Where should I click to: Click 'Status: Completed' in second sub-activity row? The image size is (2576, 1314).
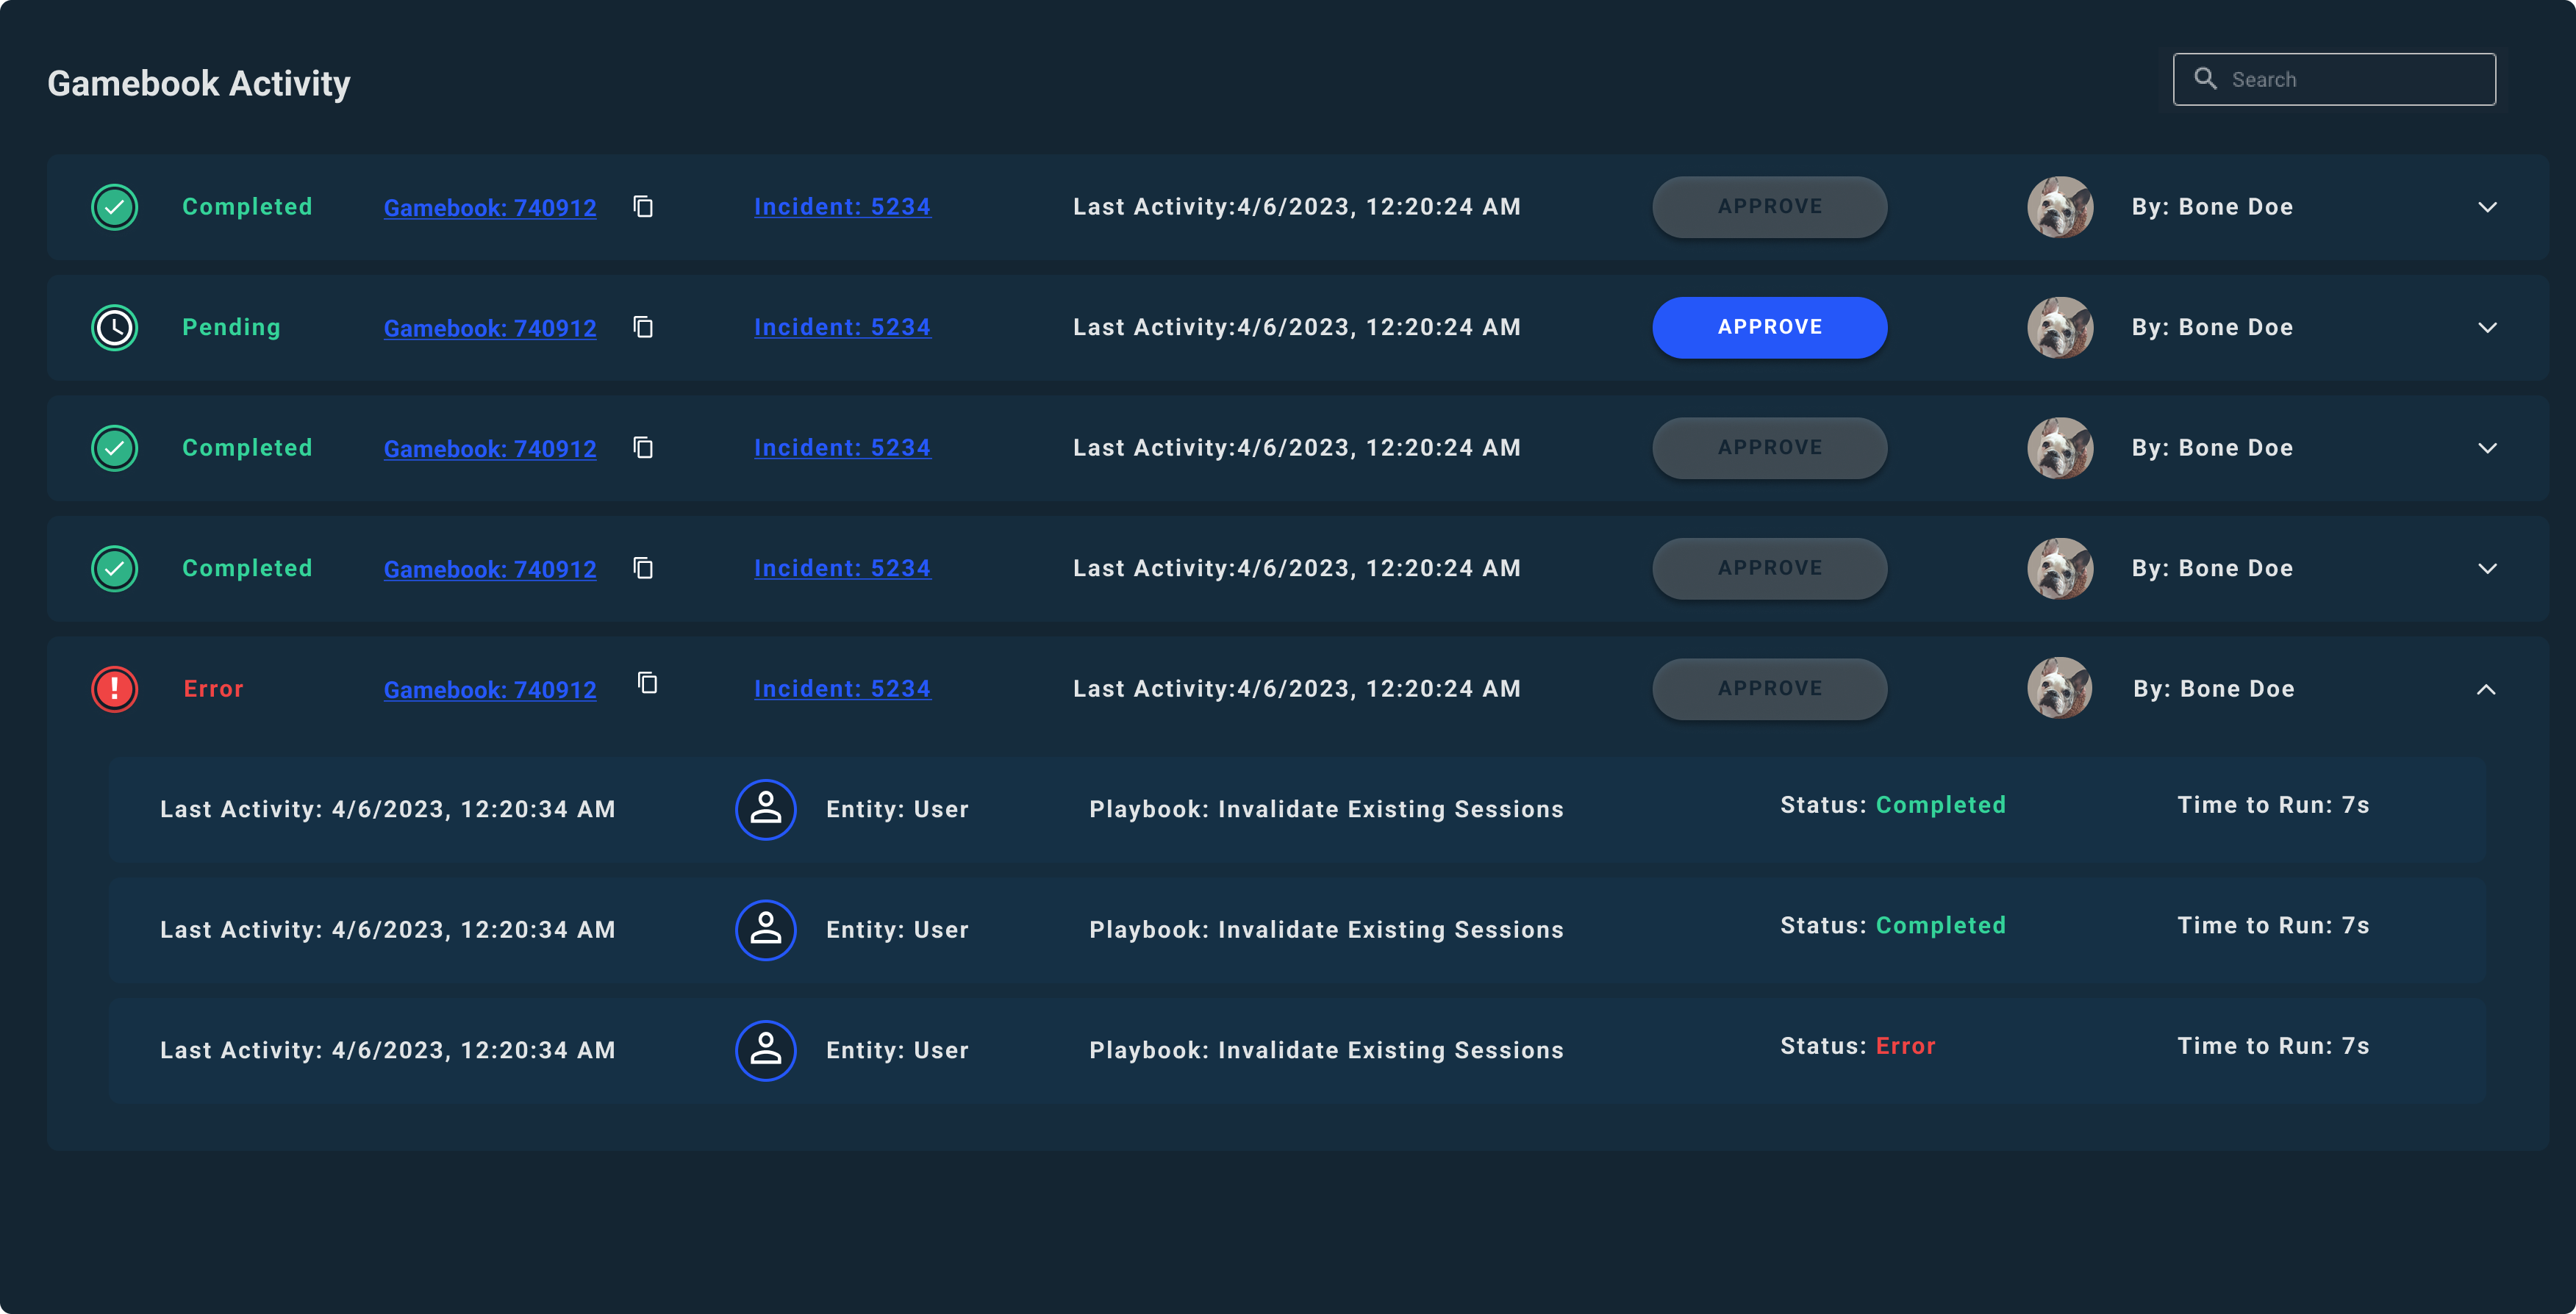pos(1892,925)
